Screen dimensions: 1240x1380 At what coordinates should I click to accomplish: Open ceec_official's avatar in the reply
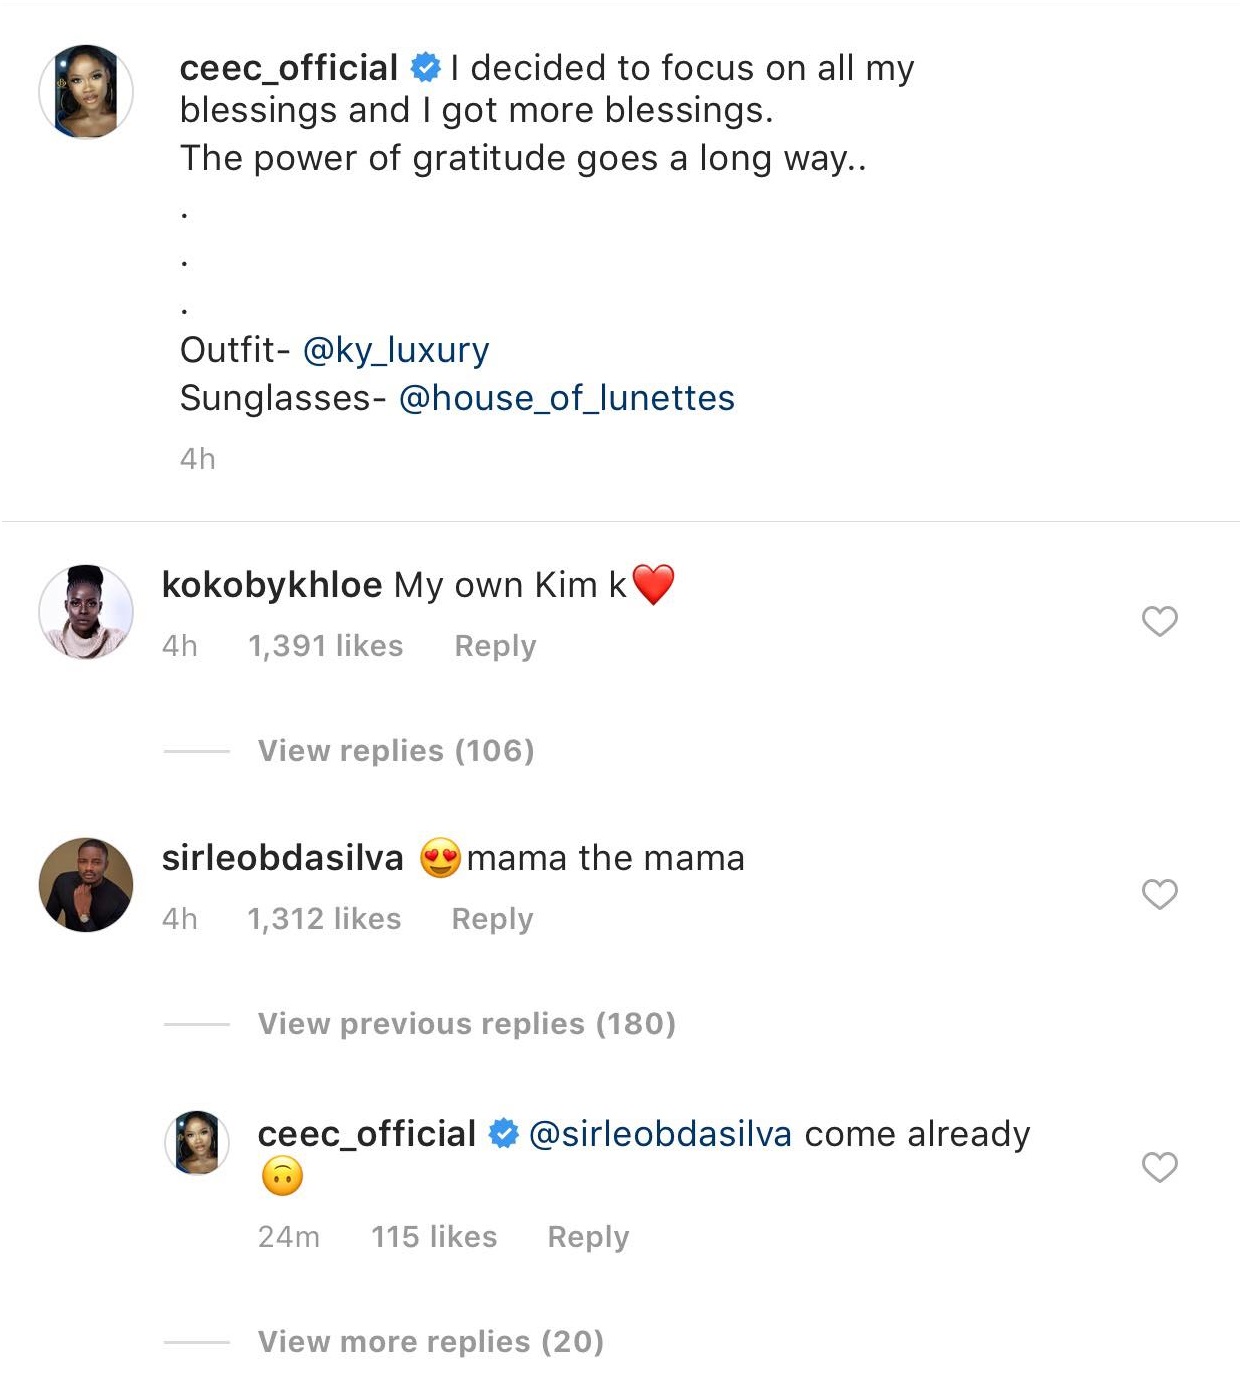[x=197, y=1142]
